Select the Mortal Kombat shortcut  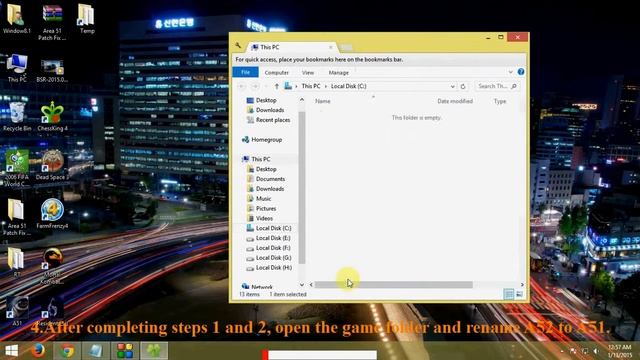tap(52, 266)
